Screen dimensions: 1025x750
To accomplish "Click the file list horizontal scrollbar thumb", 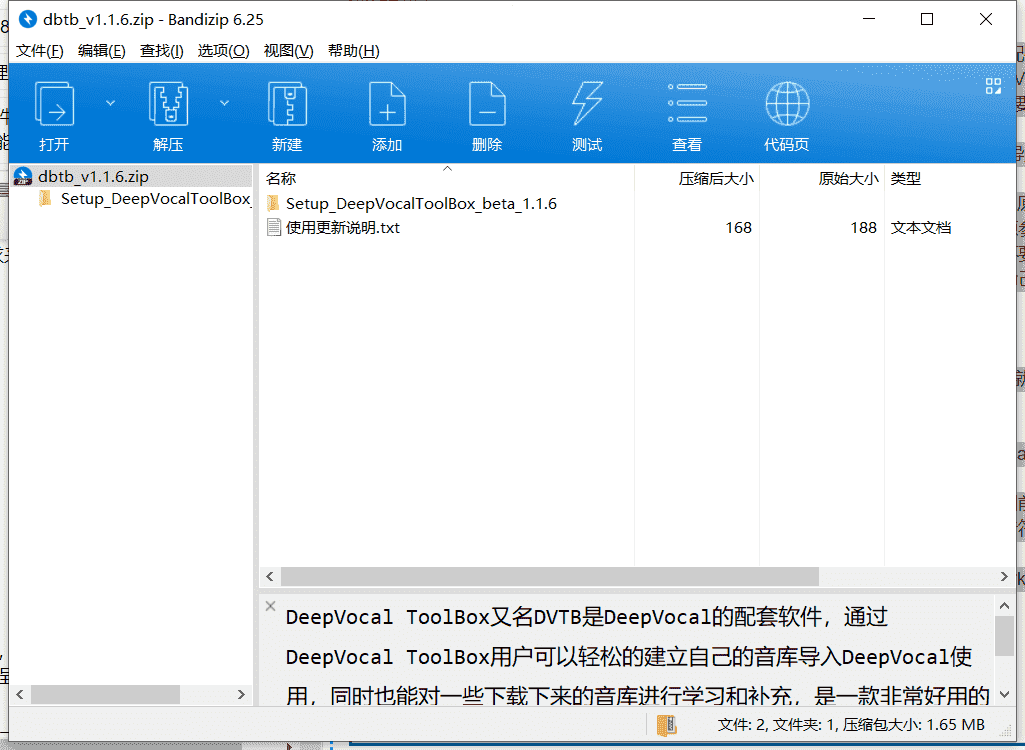I will [550, 576].
